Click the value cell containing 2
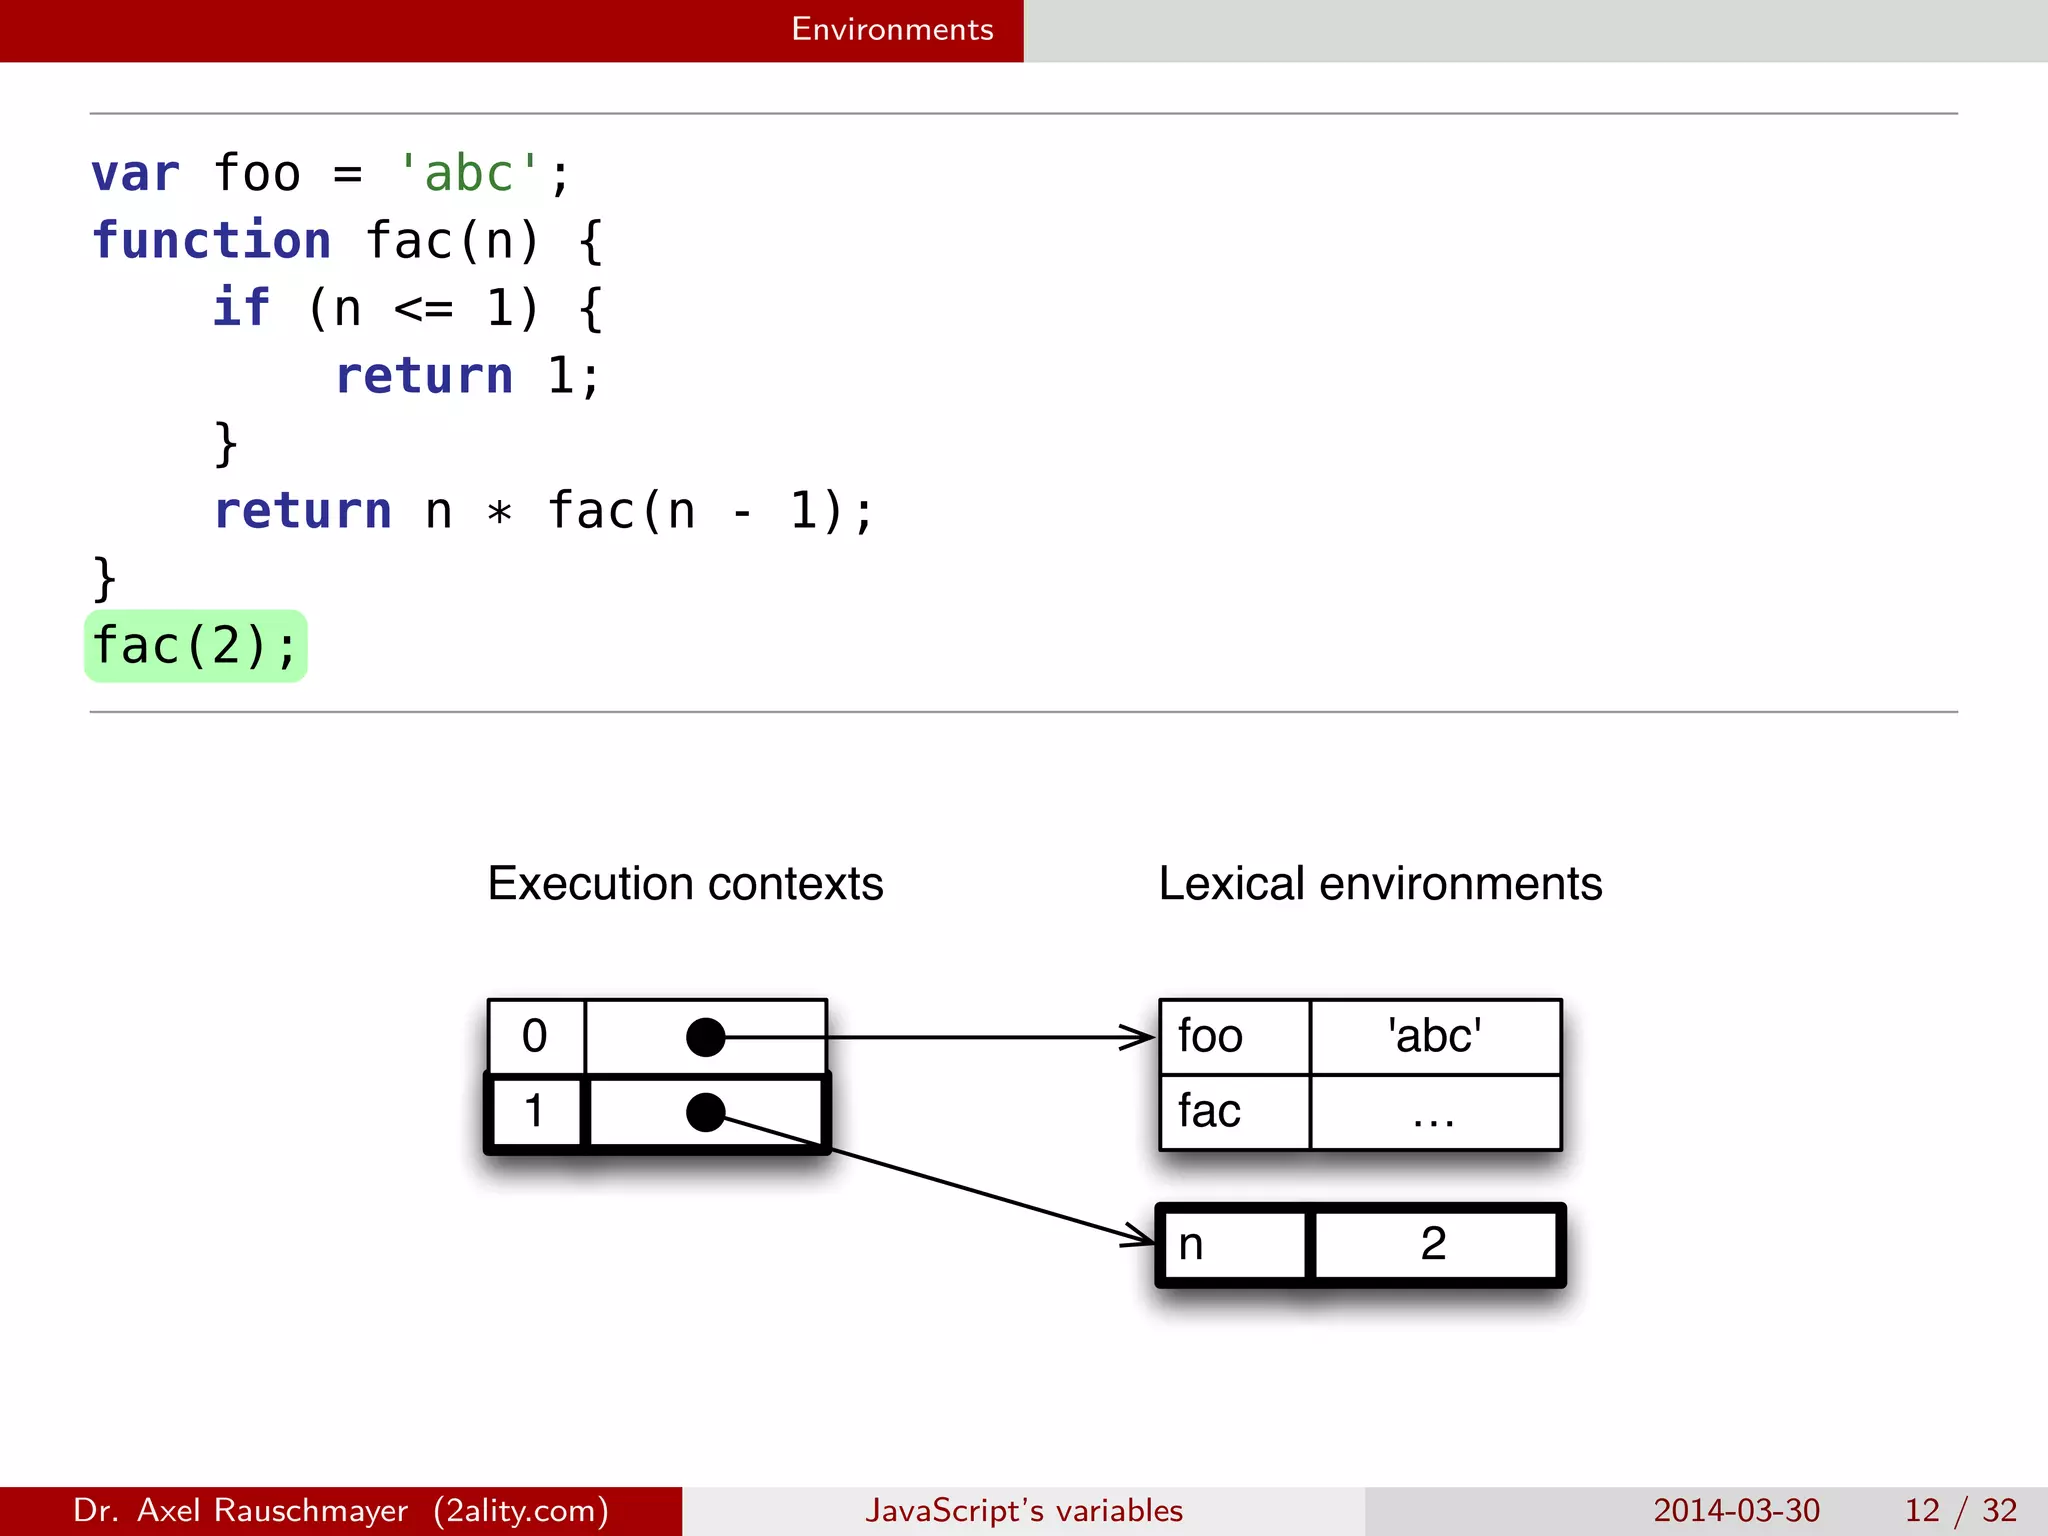 [x=1435, y=1245]
